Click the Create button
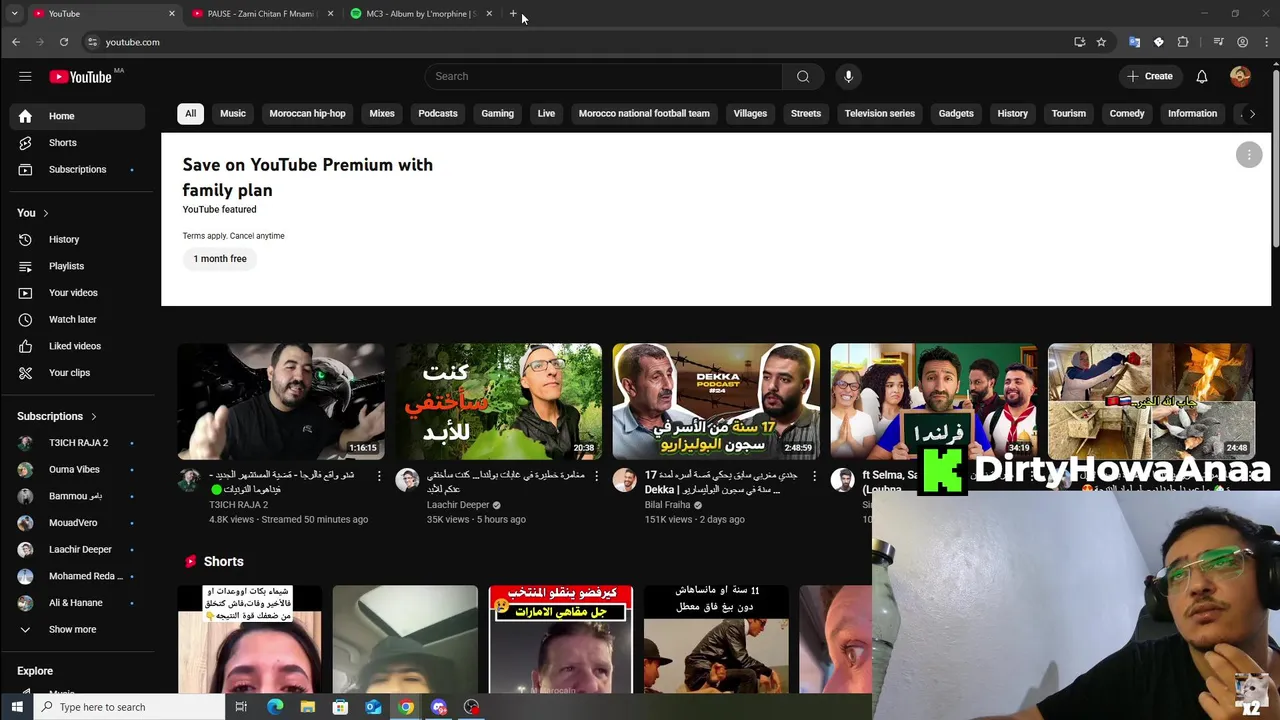Image resolution: width=1280 pixels, height=720 pixels. (x=1150, y=76)
